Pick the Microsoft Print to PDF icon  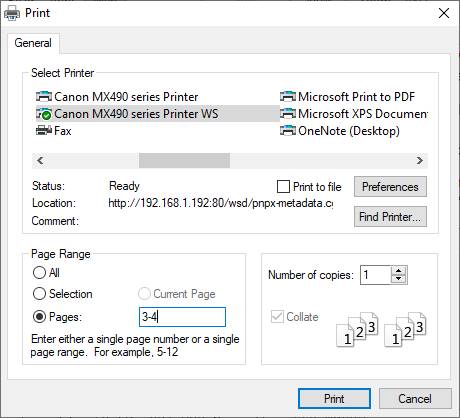pos(288,97)
